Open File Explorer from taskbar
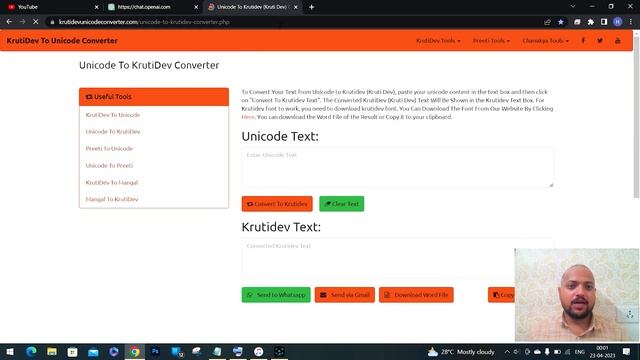 coord(52,351)
